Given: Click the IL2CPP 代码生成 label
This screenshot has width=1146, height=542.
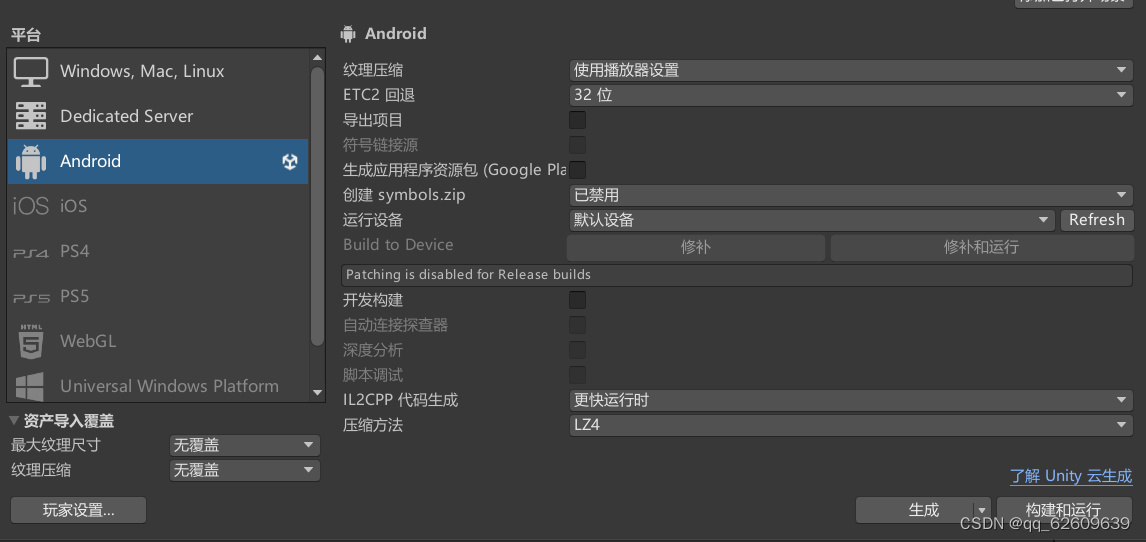Looking at the screenshot, I should point(401,400).
